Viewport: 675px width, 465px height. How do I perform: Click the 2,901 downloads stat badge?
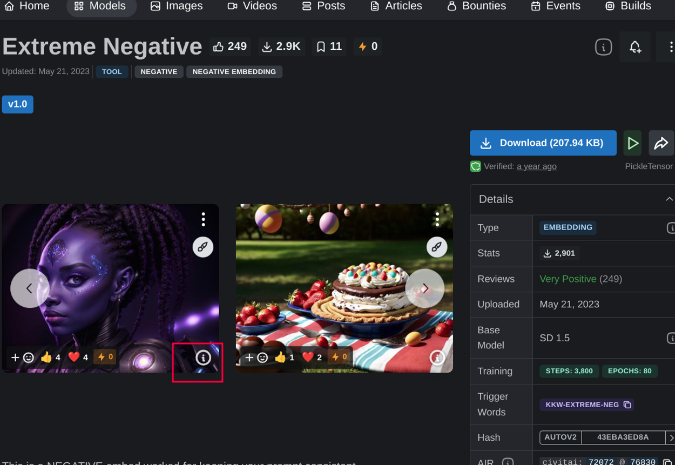tap(559, 253)
